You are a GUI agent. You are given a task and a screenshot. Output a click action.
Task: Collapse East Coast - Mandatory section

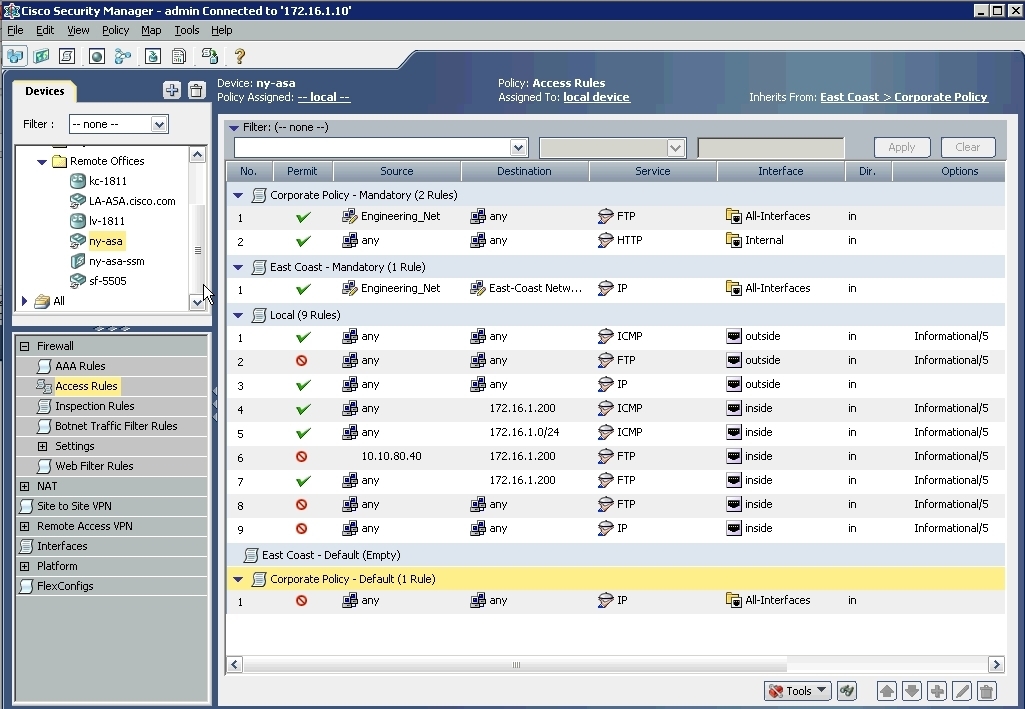[x=238, y=267]
